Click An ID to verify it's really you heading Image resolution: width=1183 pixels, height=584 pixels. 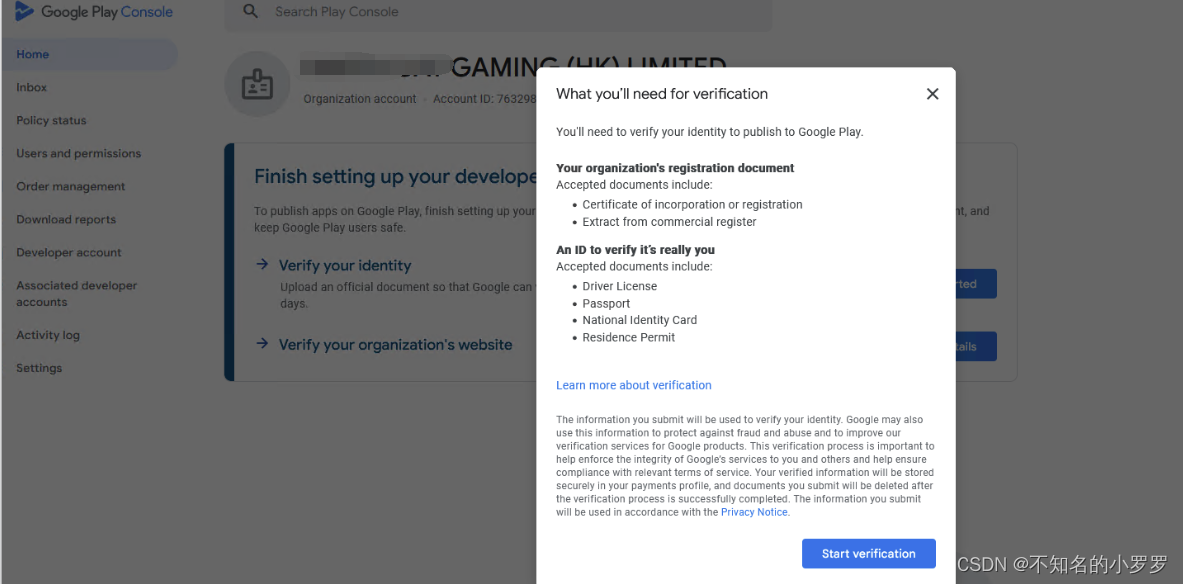635,250
